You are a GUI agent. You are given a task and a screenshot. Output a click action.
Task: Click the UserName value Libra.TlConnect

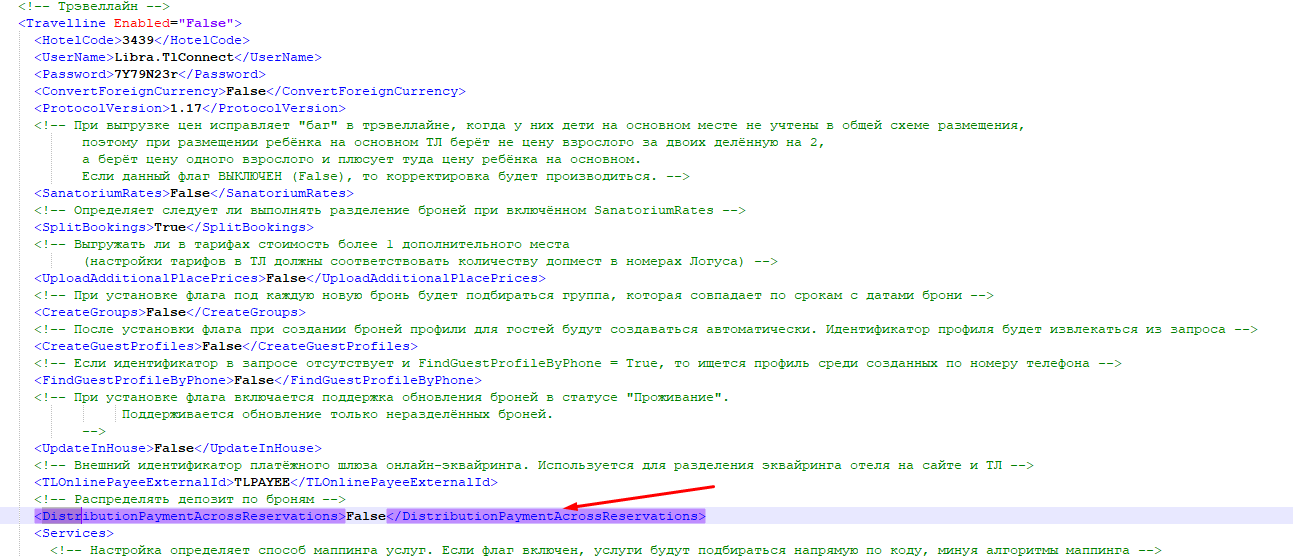tap(174, 57)
